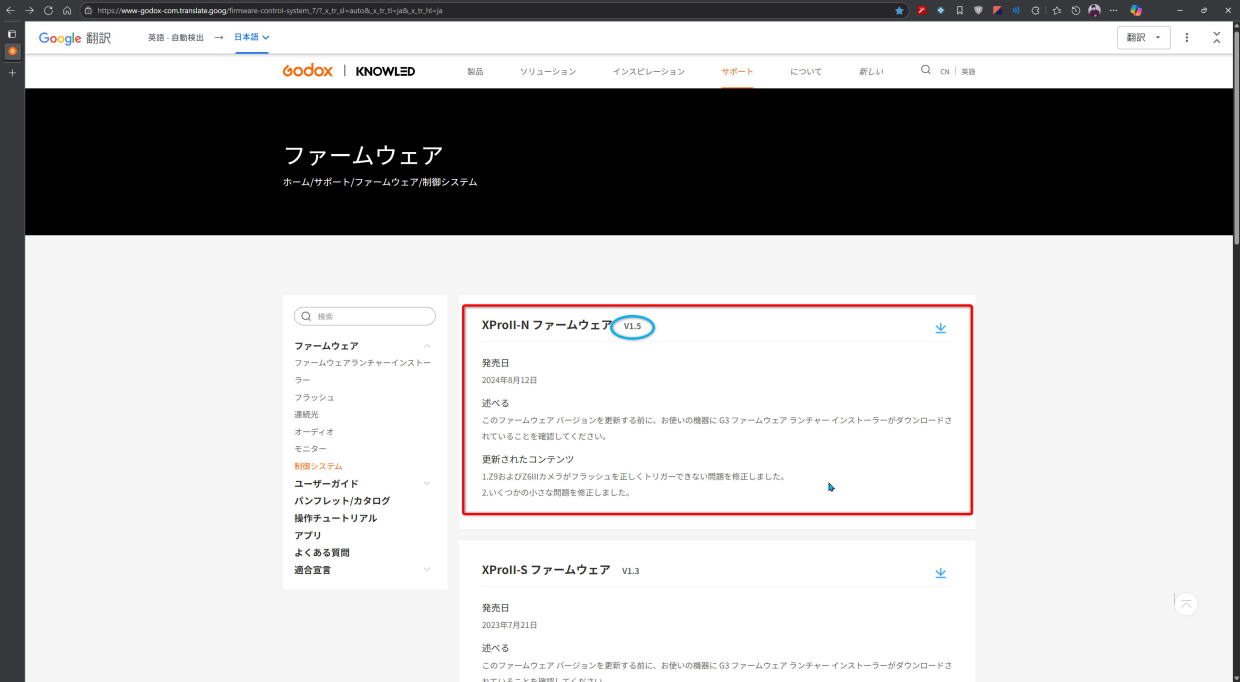Viewport: 1240px width, 682px height.
Task: Click the XProII-S ファームウェア title
Action: pos(546,570)
